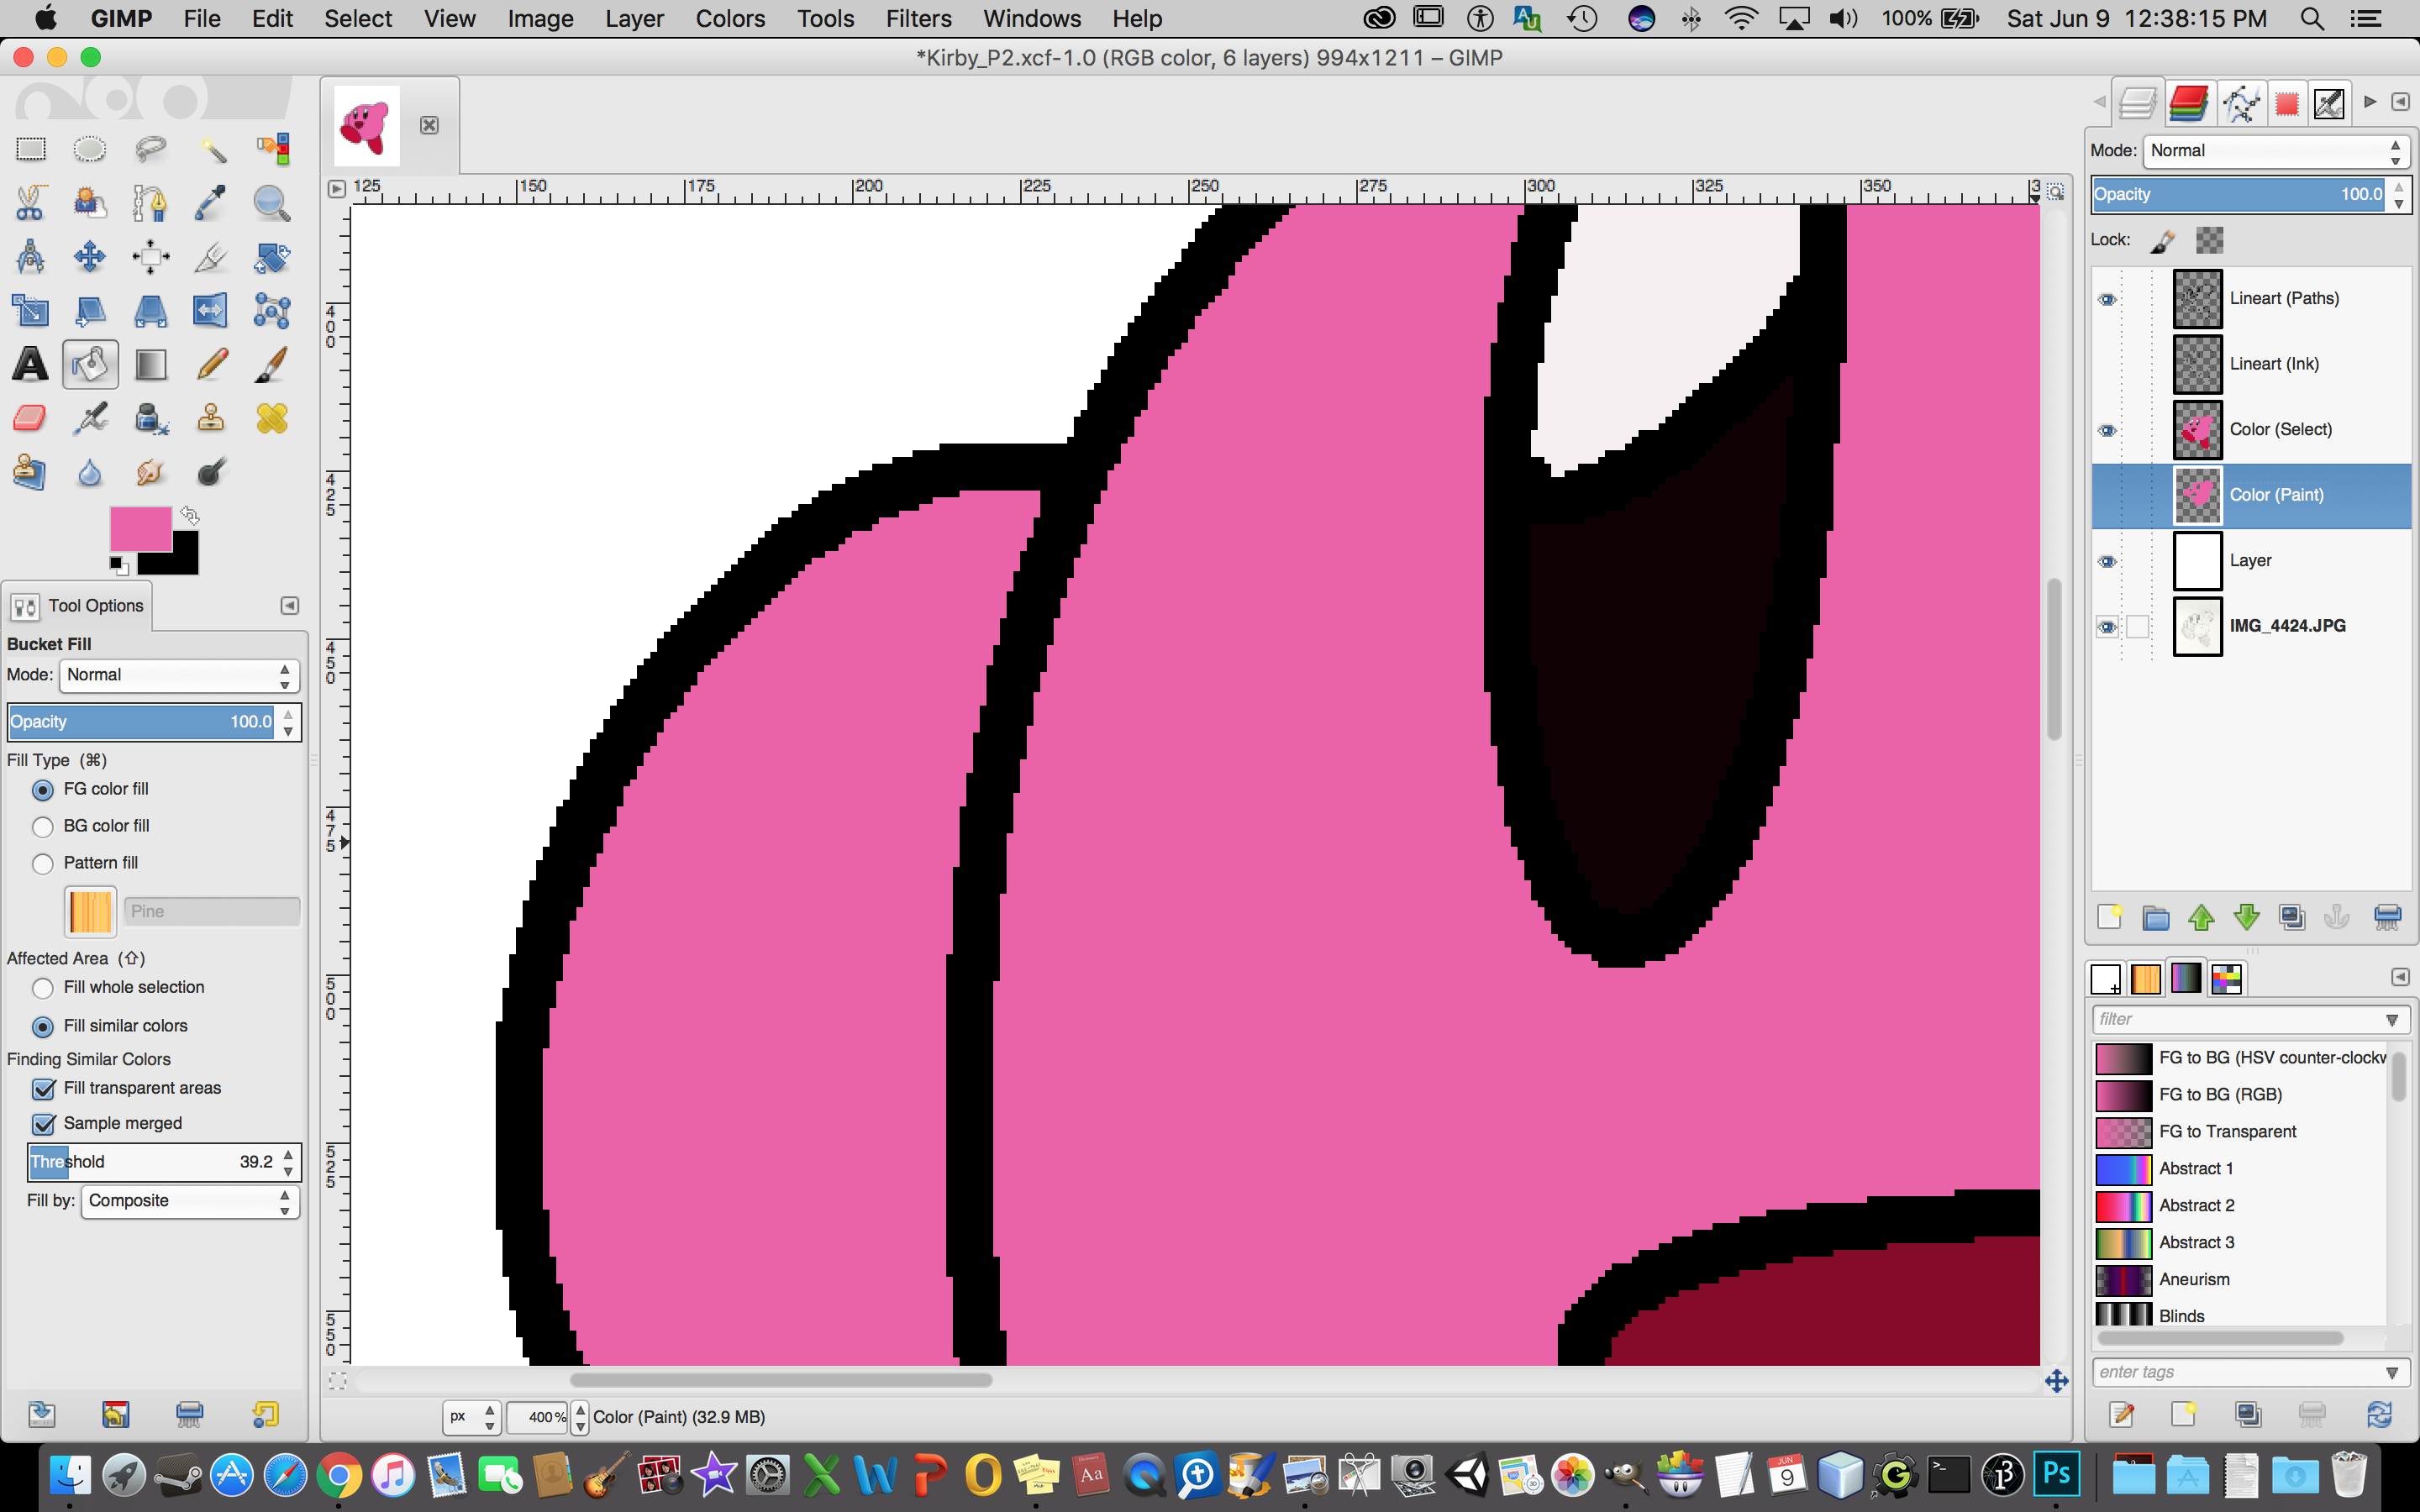Select the Eraser tool

pos(30,418)
